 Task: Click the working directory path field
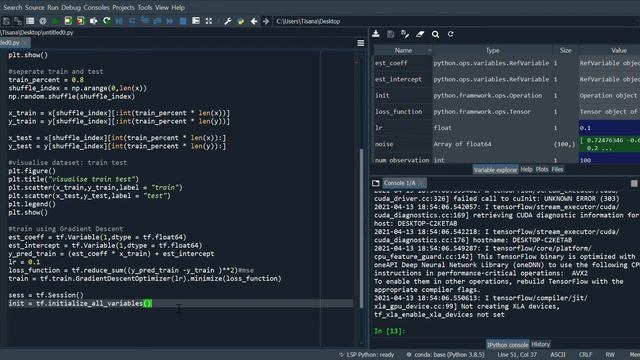click(455, 21)
